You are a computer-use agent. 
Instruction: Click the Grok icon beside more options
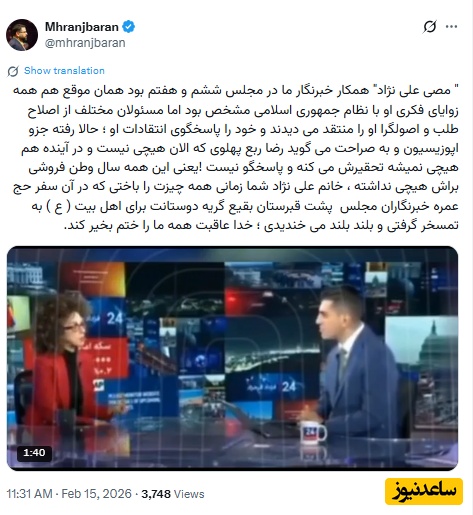[x=430, y=27]
